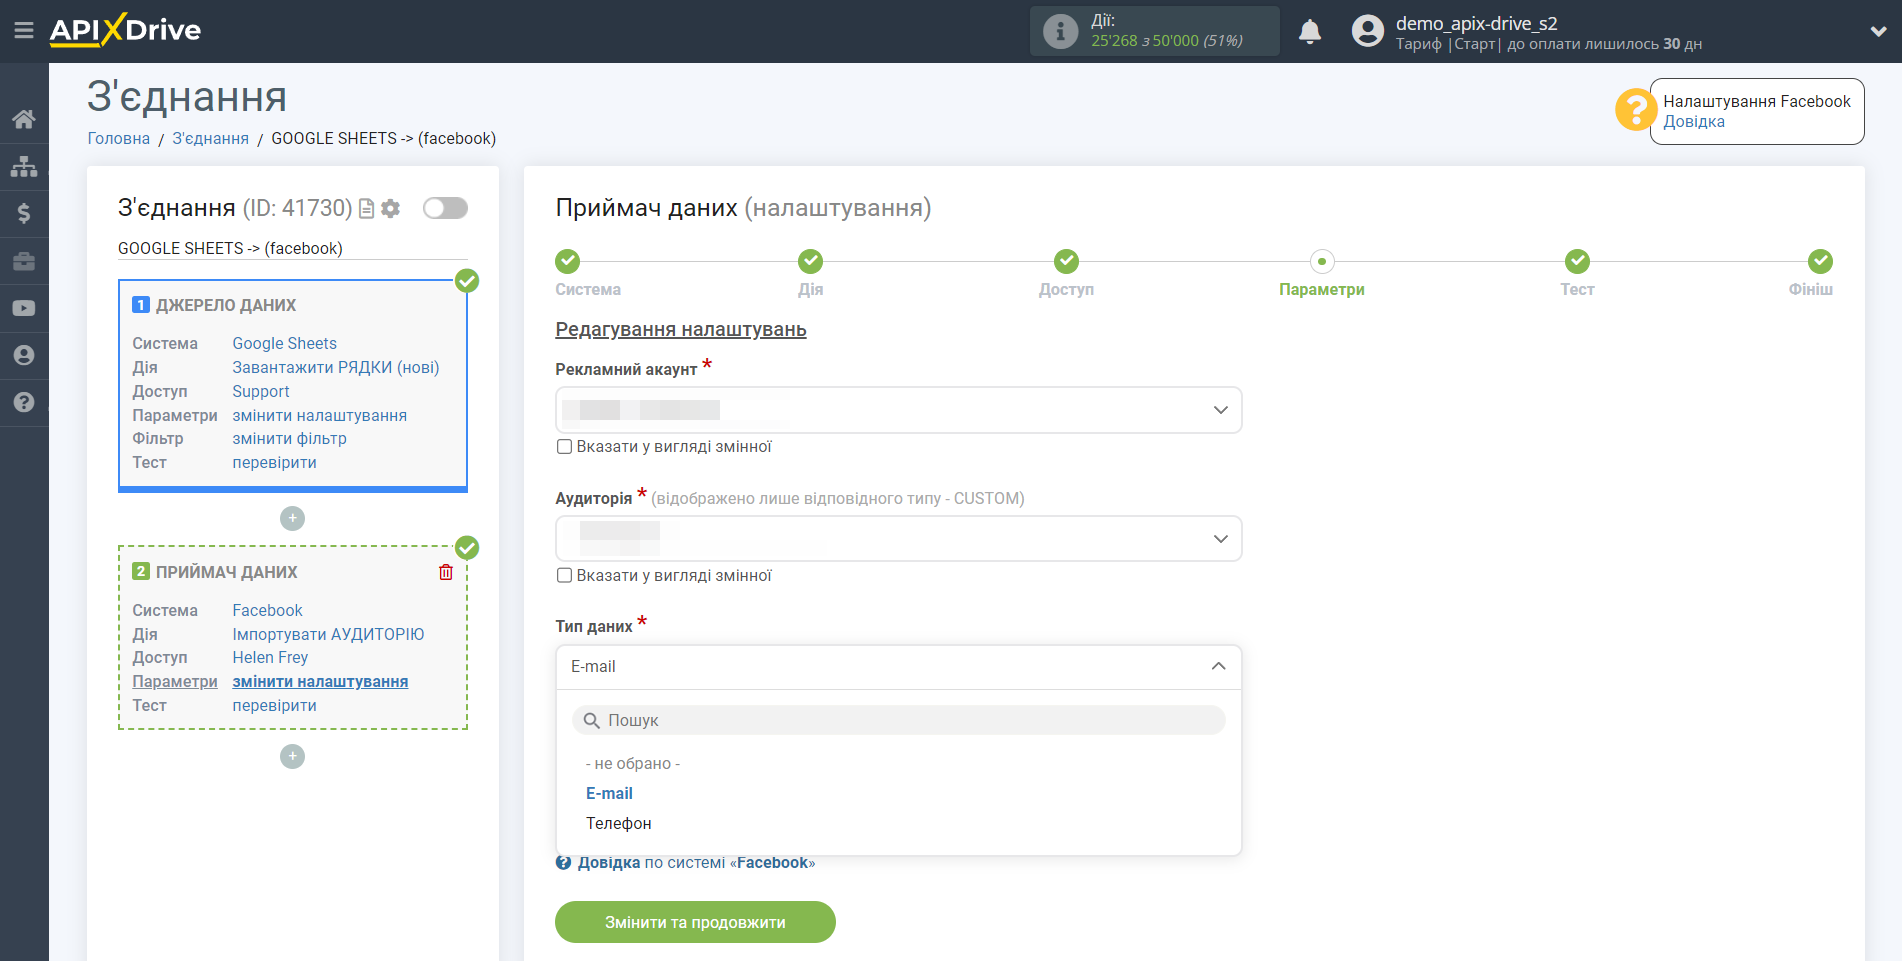Screen dimensions: 1902x961
Task: Open the Support access link
Action: point(261,392)
